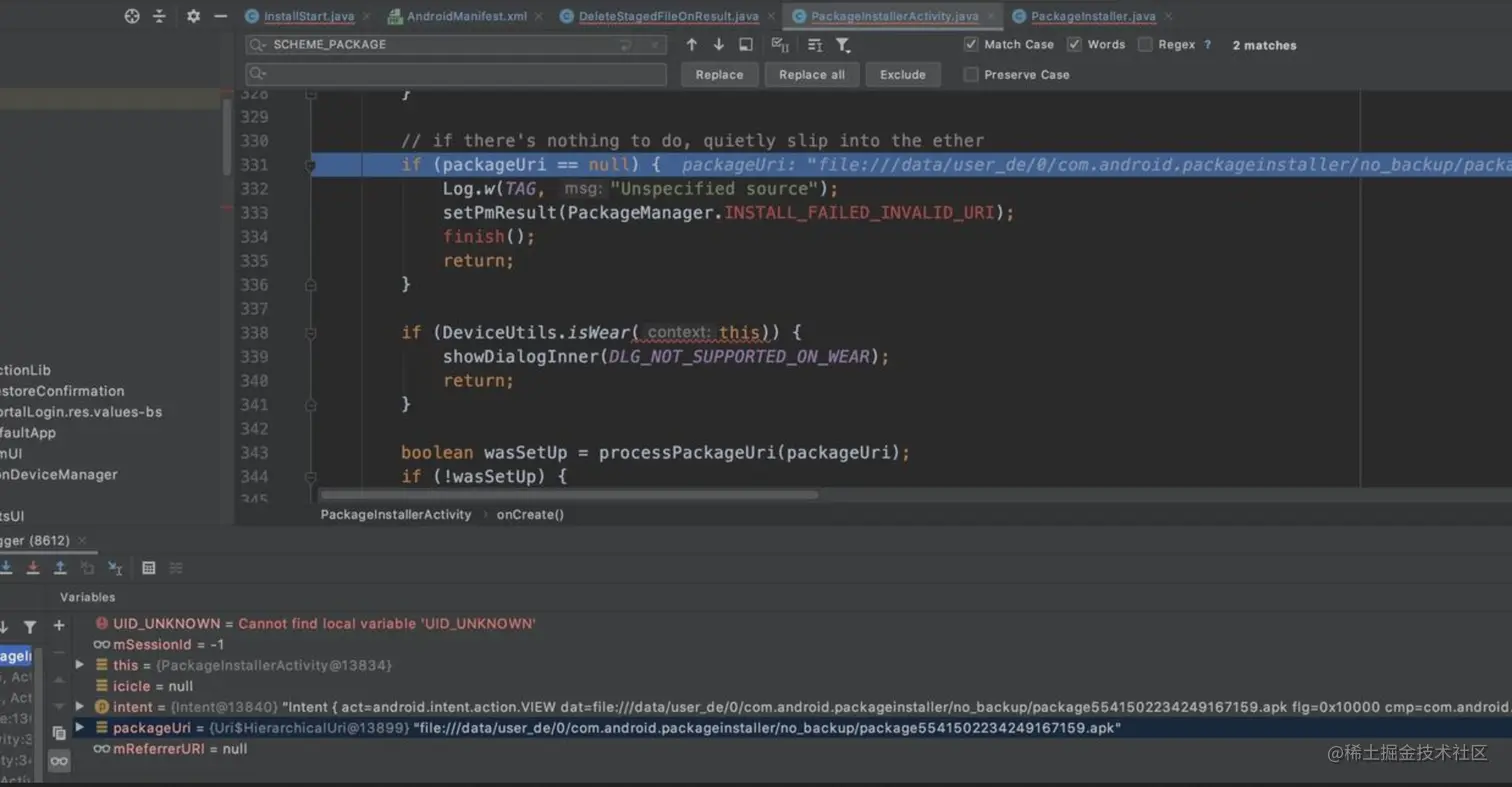Click the project panel vertical scrollbar
This screenshot has width=1512, height=787.
(x=227, y=135)
